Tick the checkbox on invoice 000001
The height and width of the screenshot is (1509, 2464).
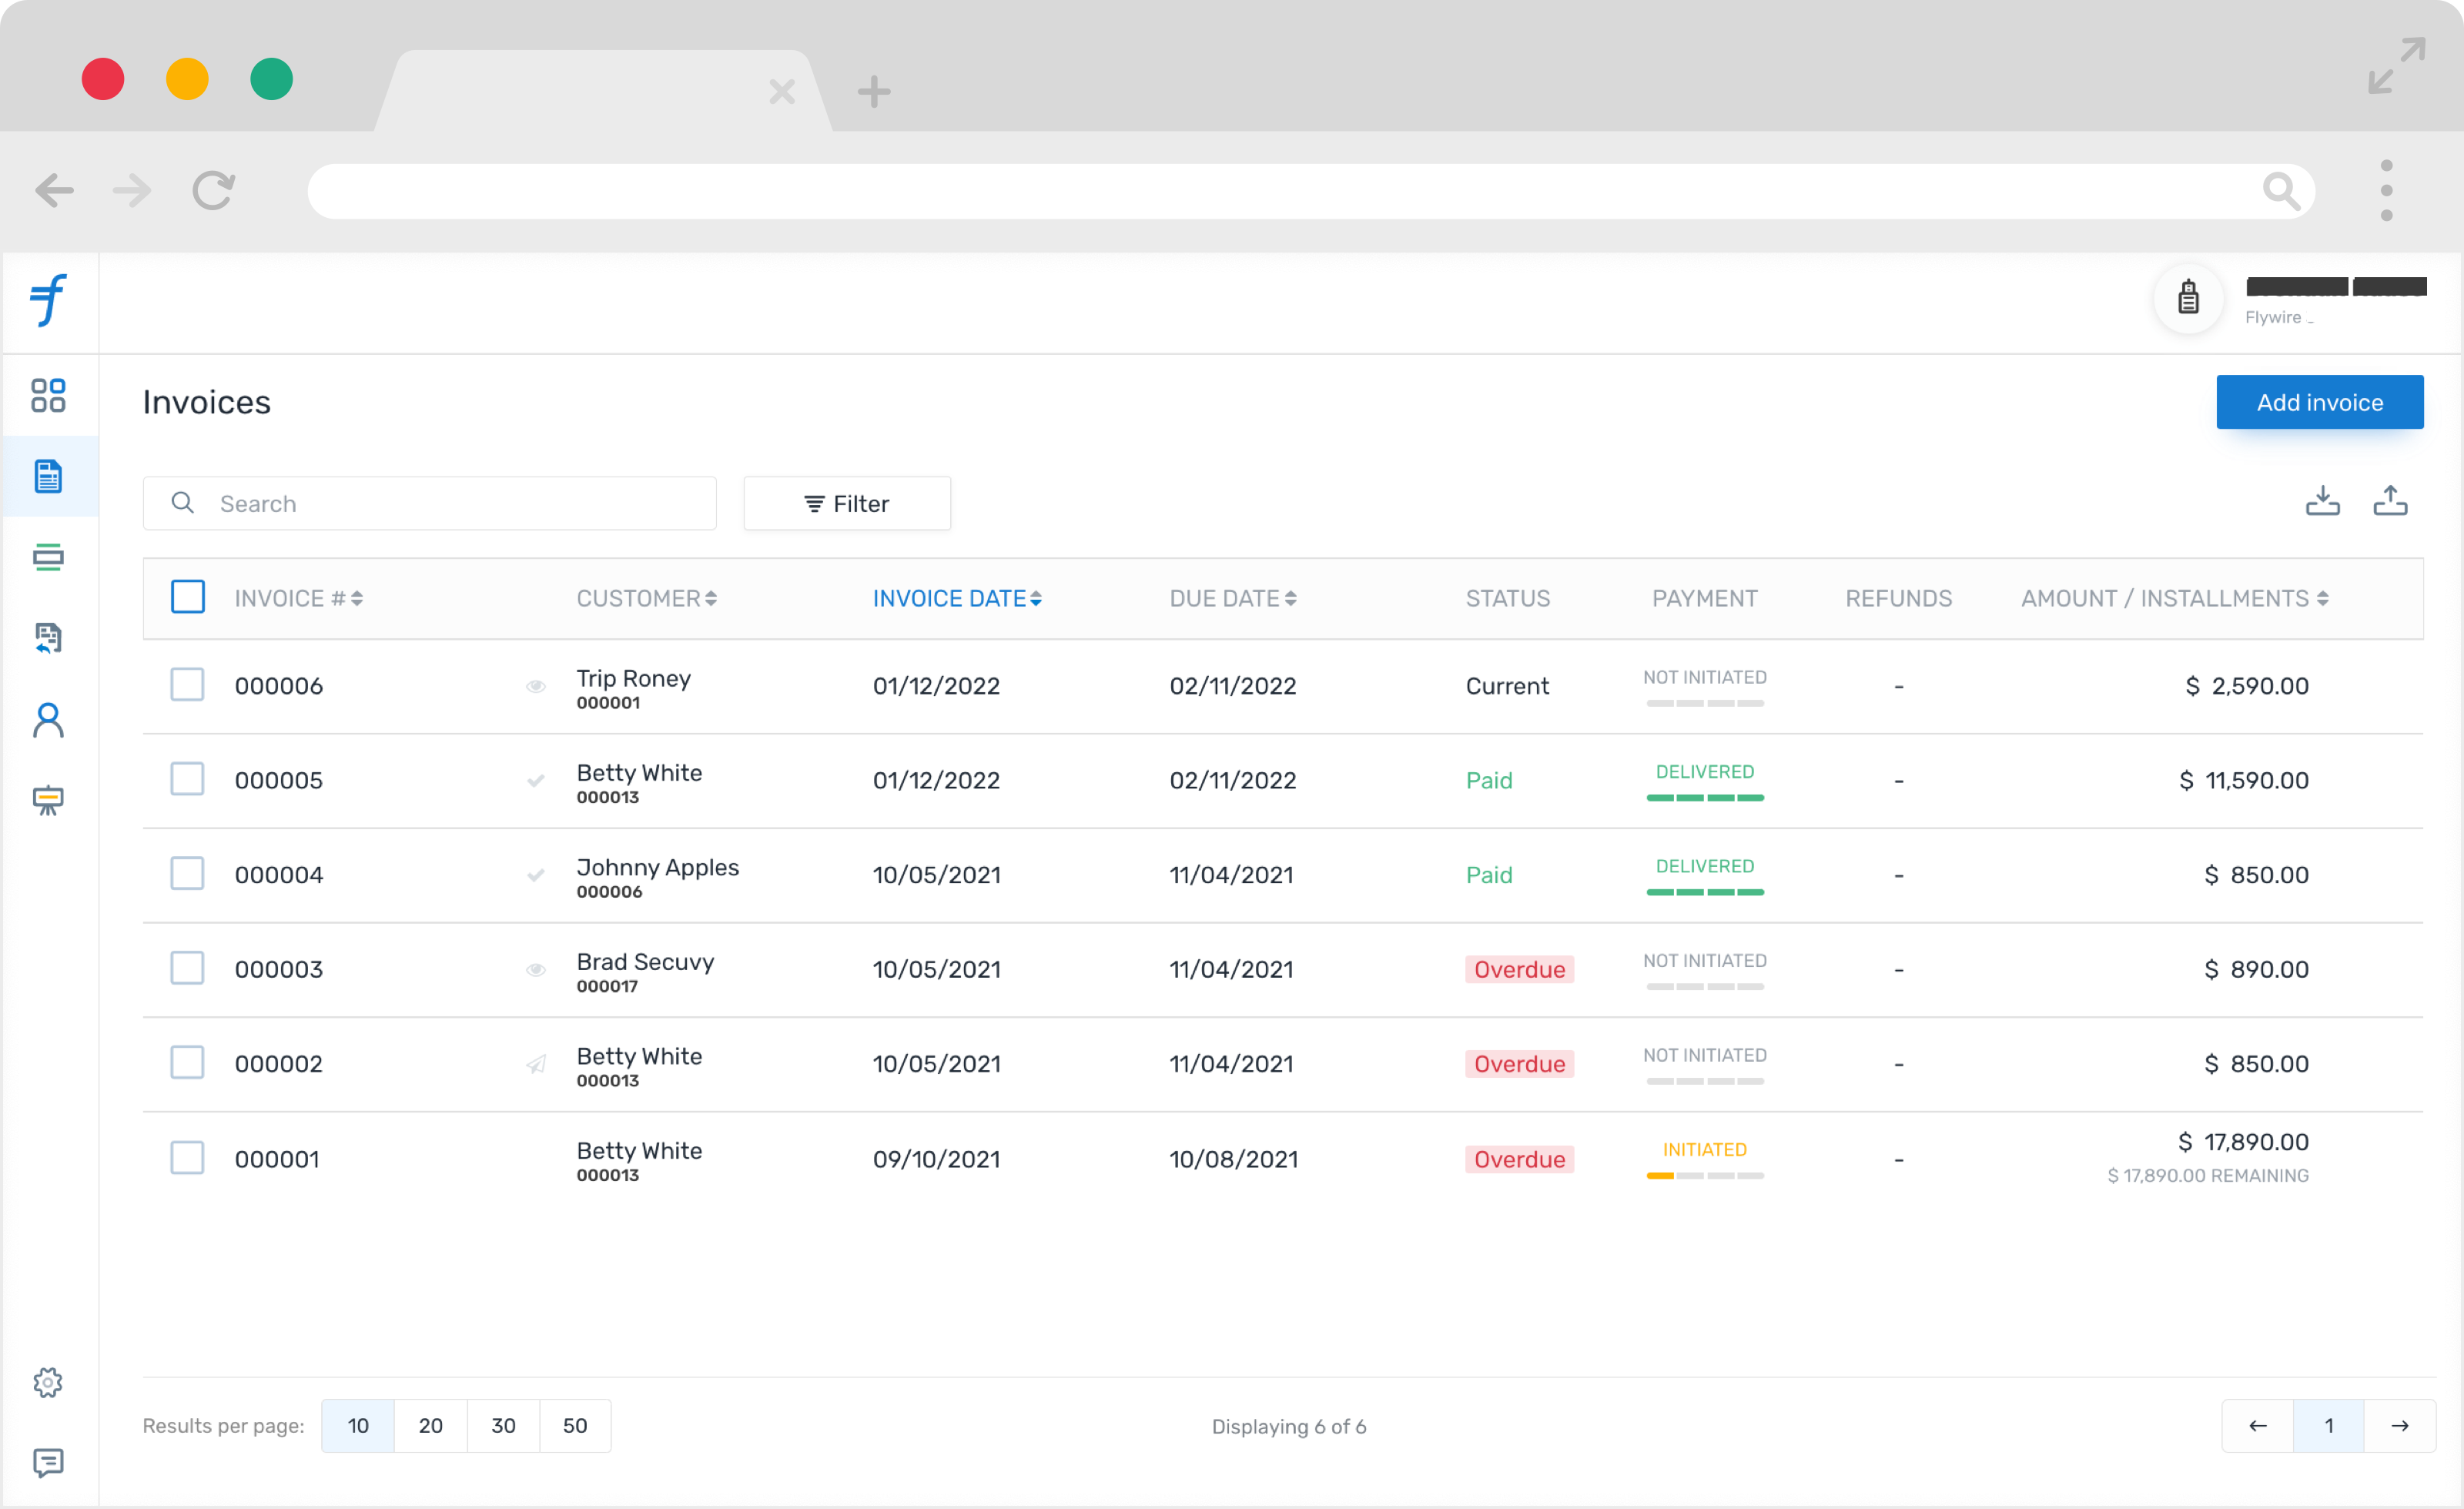coord(187,1157)
